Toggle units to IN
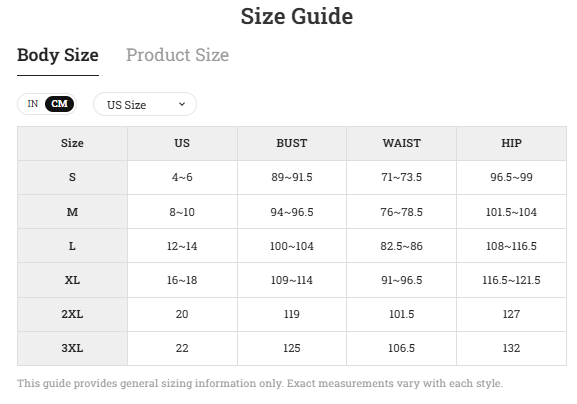 (x=33, y=104)
